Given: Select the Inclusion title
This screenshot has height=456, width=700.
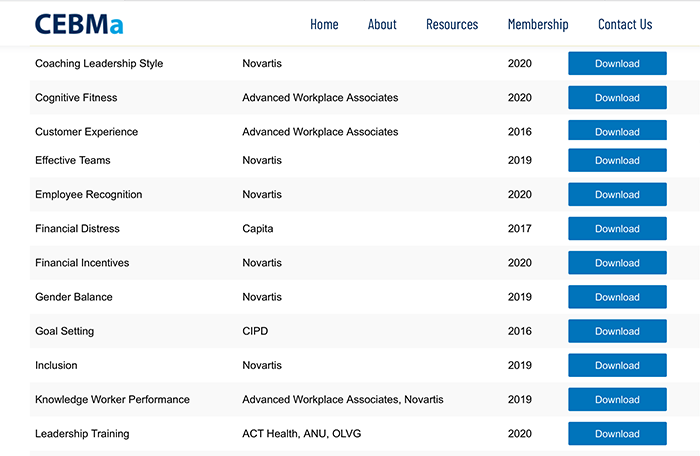Looking at the screenshot, I should tap(56, 365).
